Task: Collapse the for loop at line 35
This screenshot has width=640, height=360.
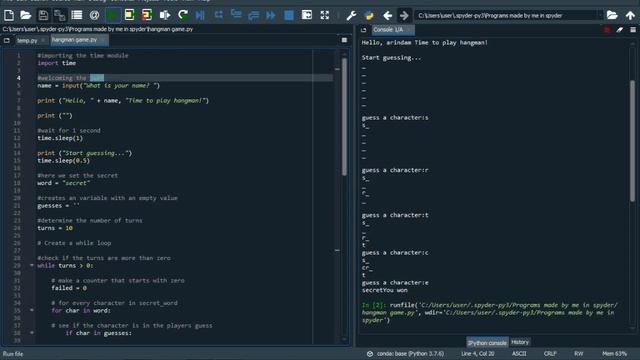Action: pos(32,310)
